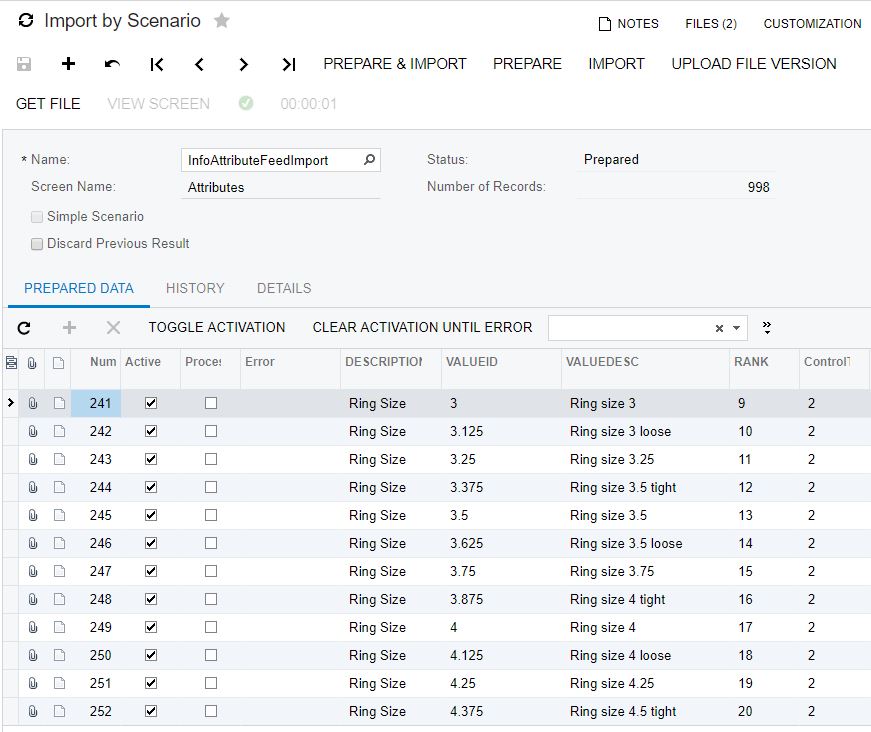Viewport: 871px width, 732px height.
Task: Click the NOTES page icon button
Action: [628, 24]
